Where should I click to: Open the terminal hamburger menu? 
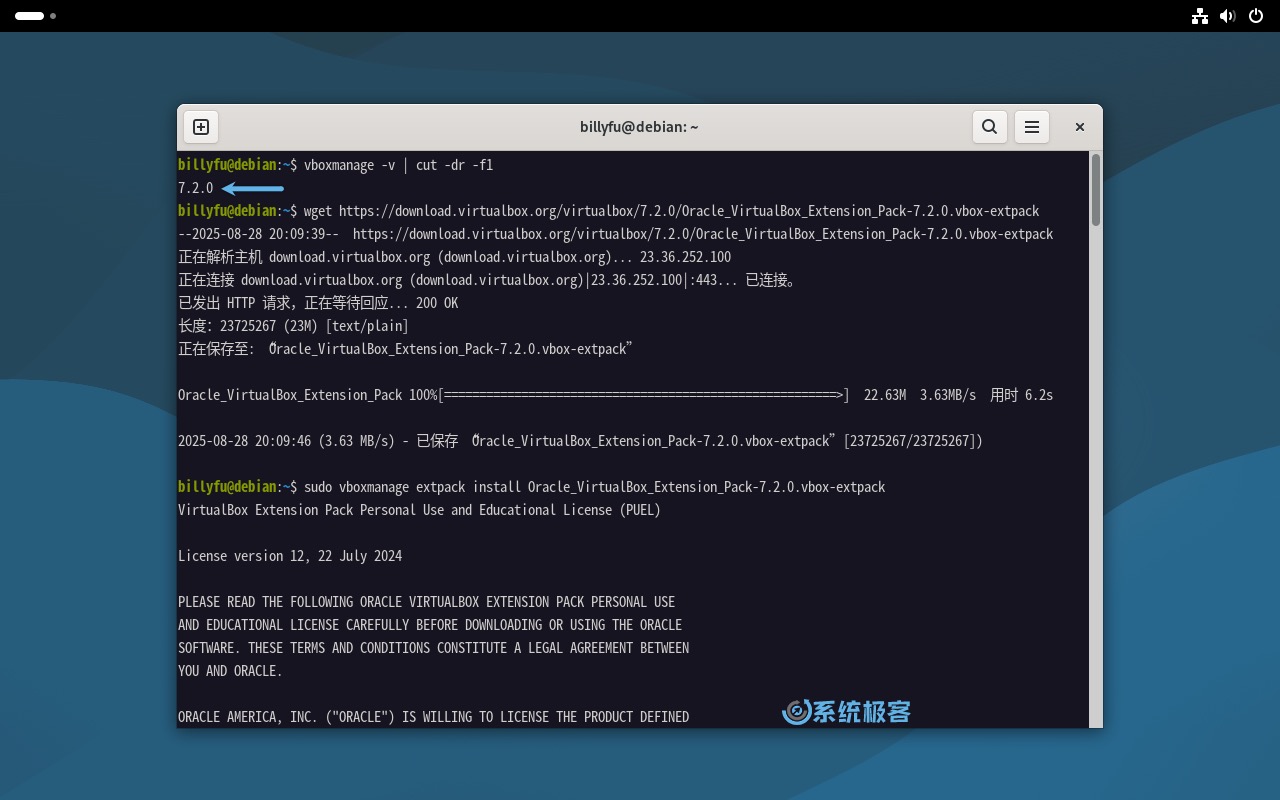(1032, 127)
